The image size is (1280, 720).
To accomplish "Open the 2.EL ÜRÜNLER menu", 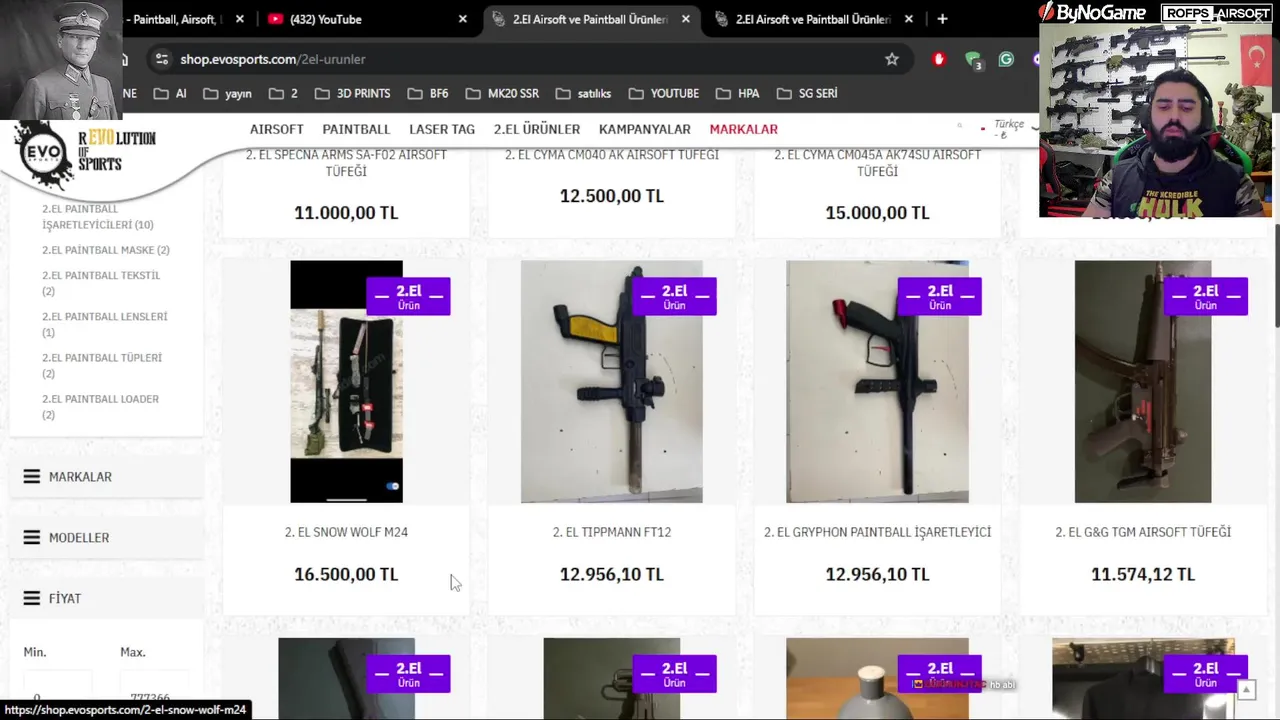I will tap(537, 129).
